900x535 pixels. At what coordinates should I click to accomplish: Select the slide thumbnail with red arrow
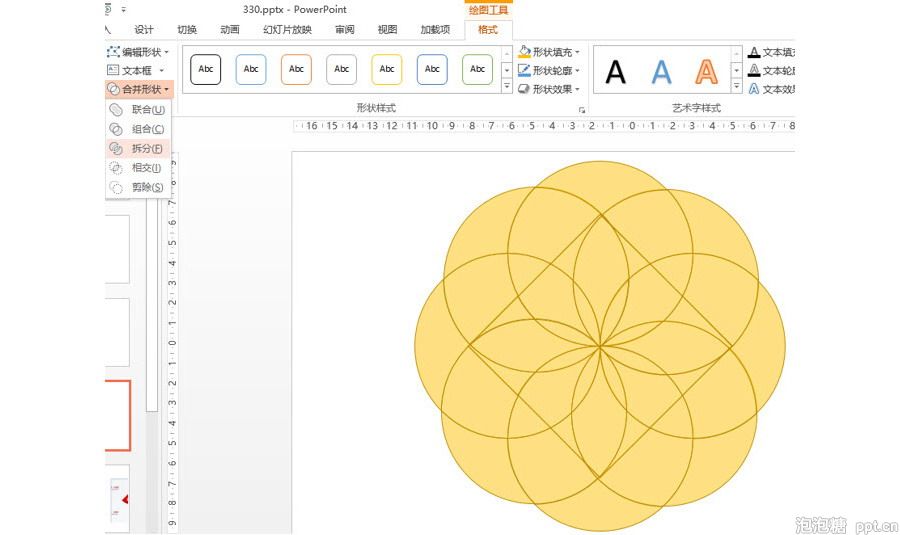tap(118, 498)
